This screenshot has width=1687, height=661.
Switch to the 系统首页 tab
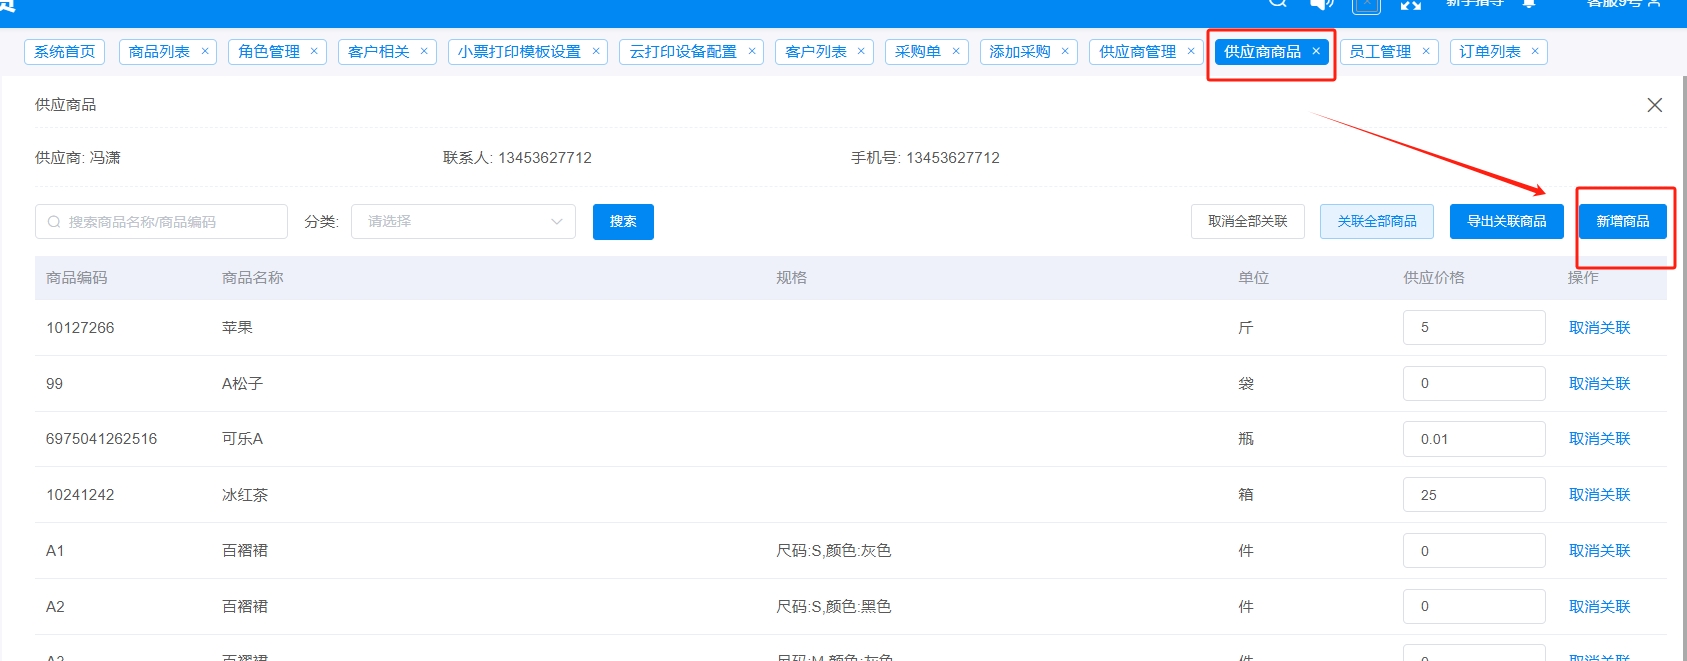65,52
